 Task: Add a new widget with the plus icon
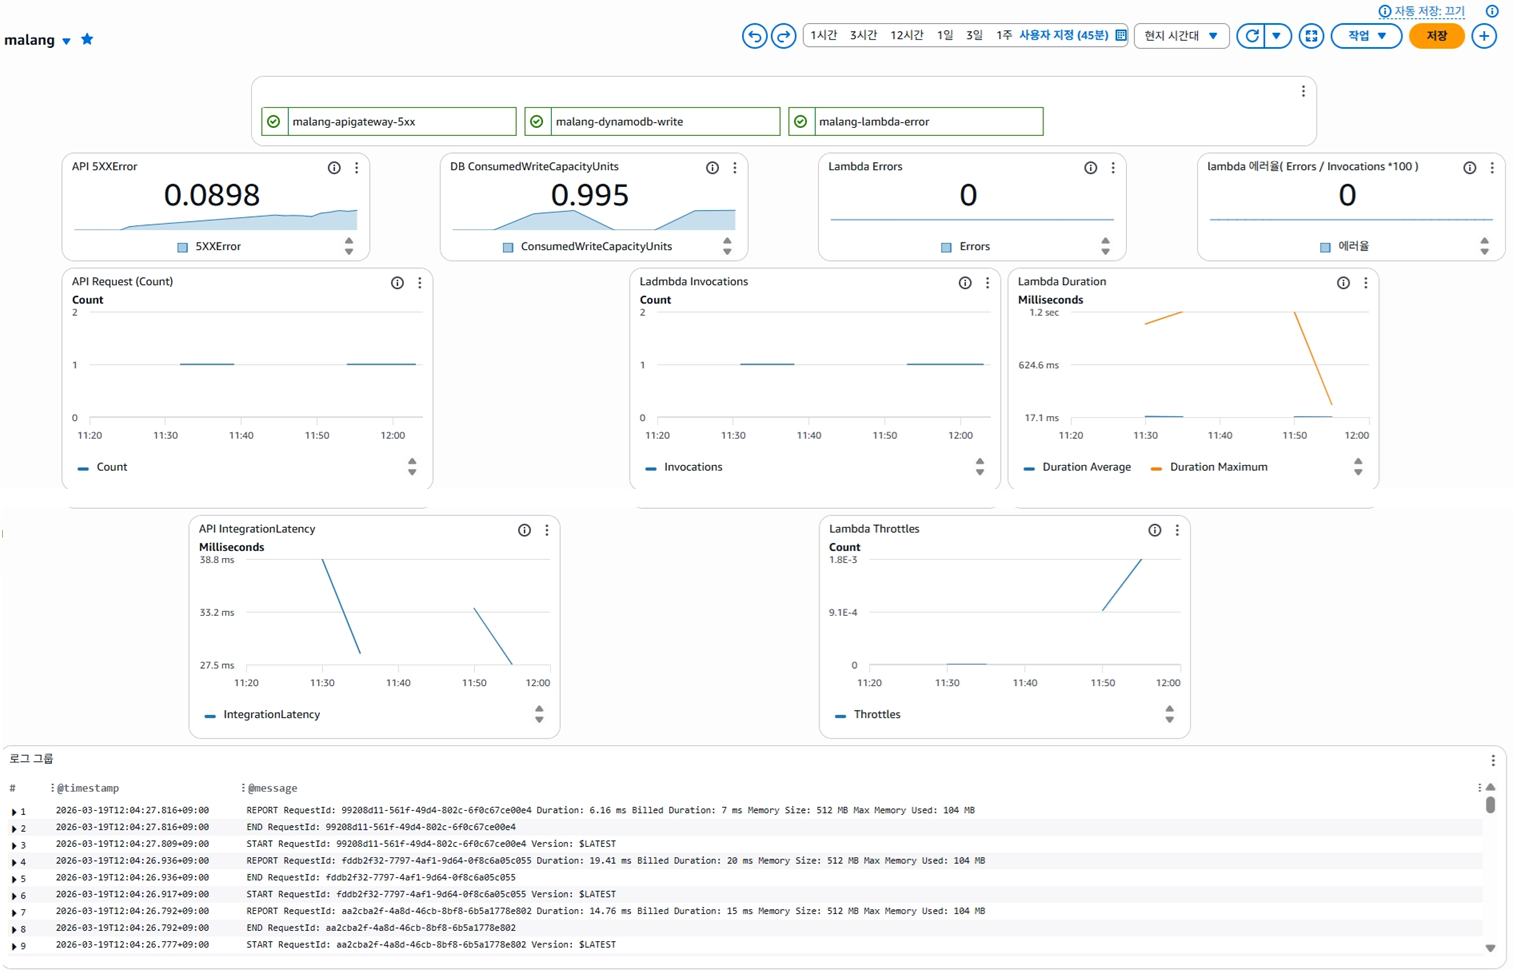click(1485, 35)
